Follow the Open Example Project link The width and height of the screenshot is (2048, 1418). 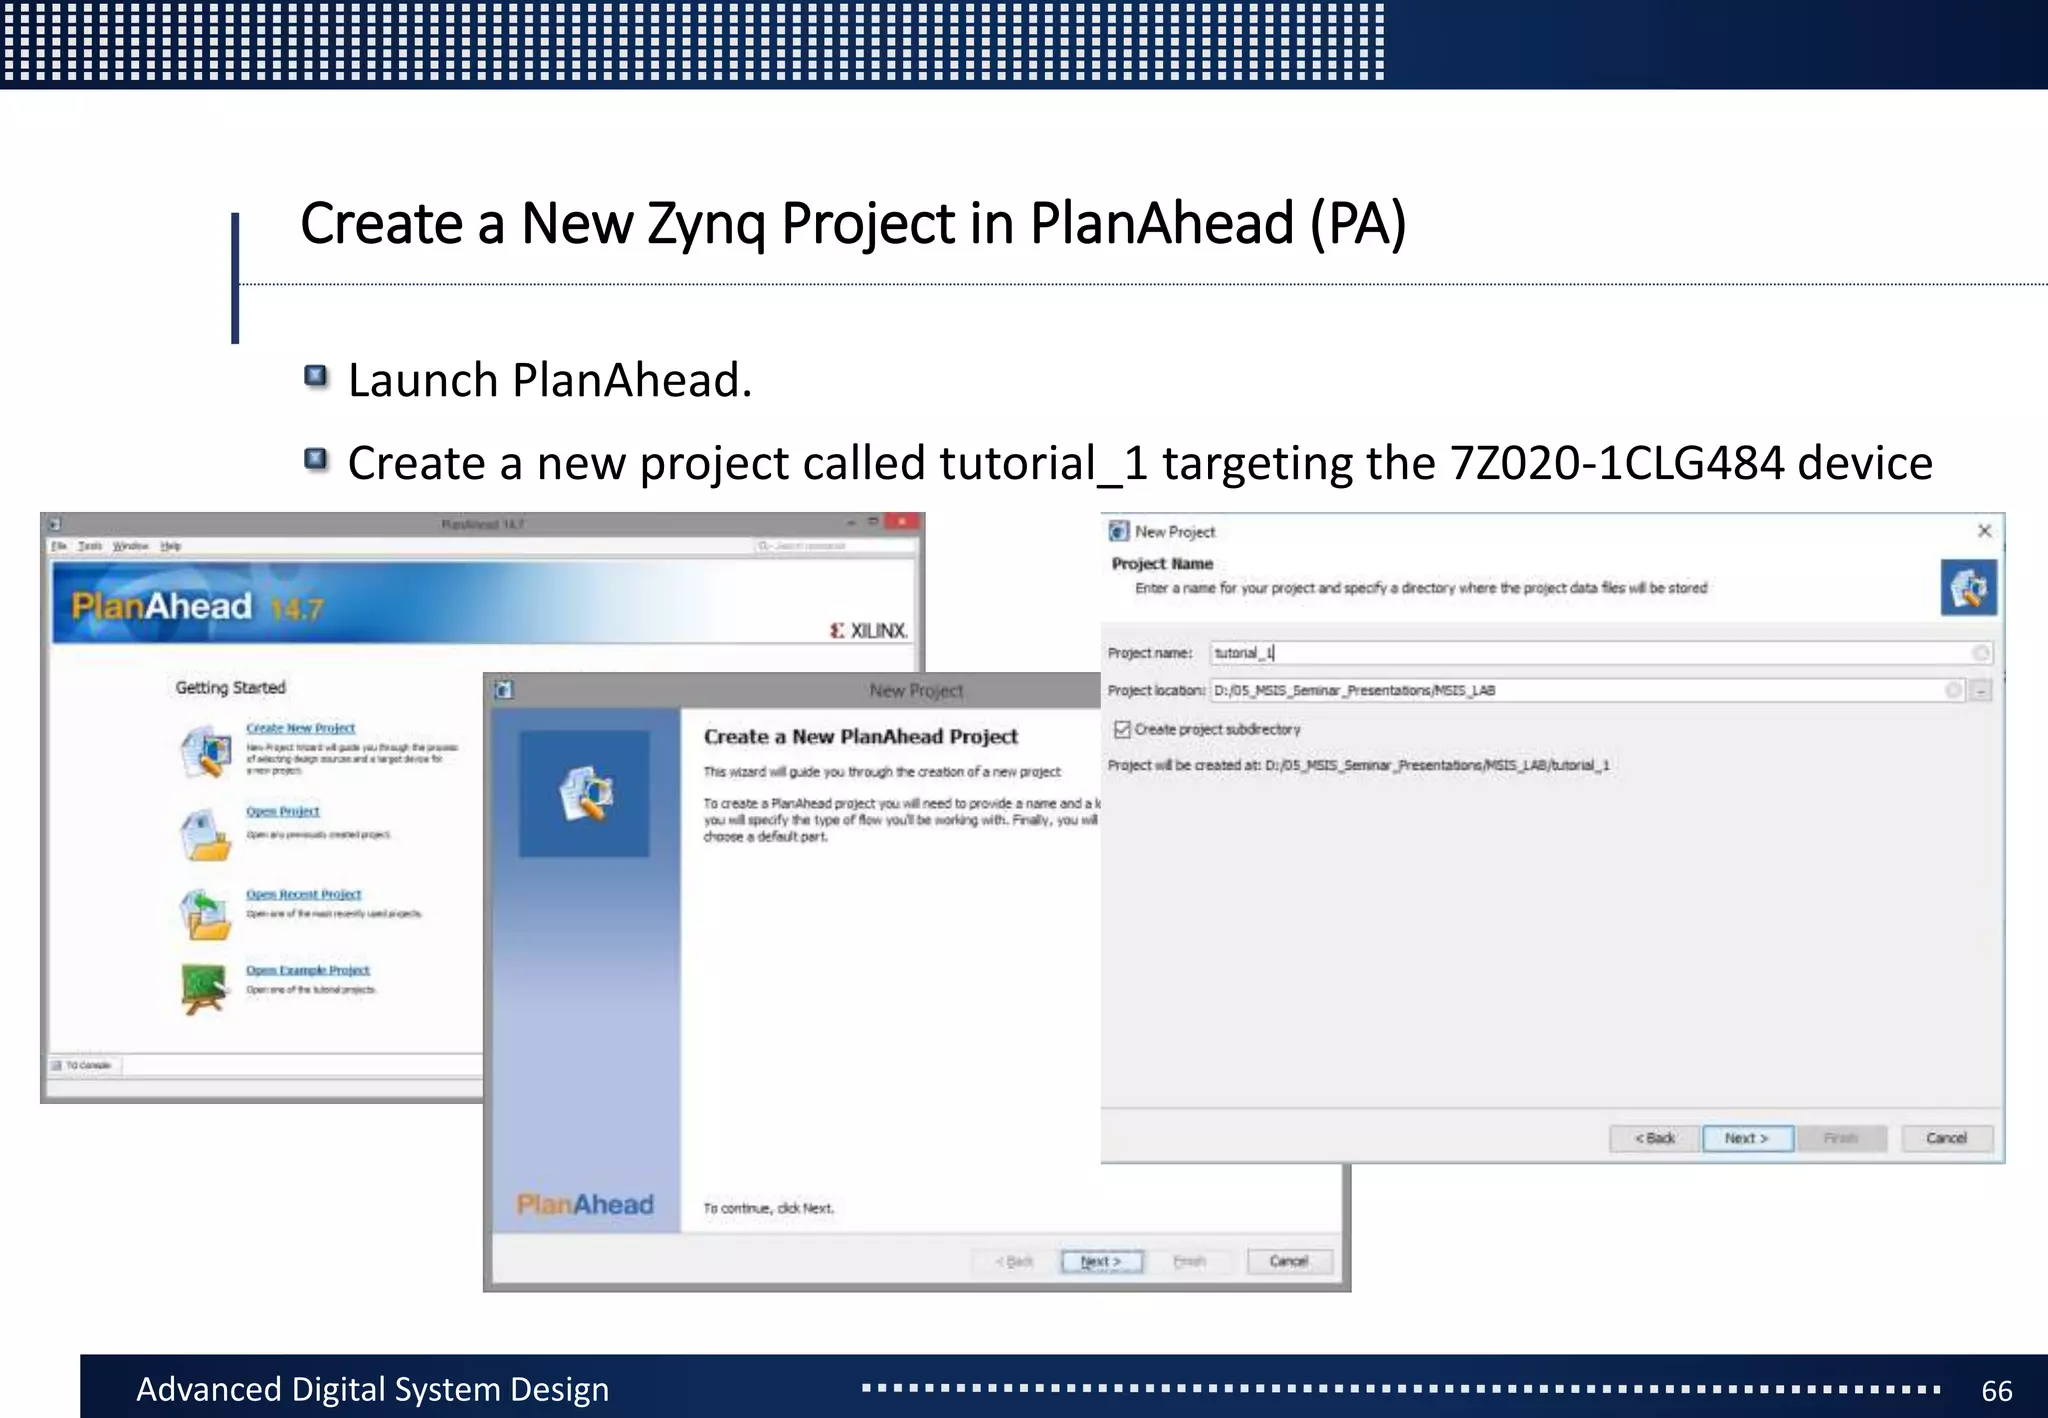click(308, 970)
